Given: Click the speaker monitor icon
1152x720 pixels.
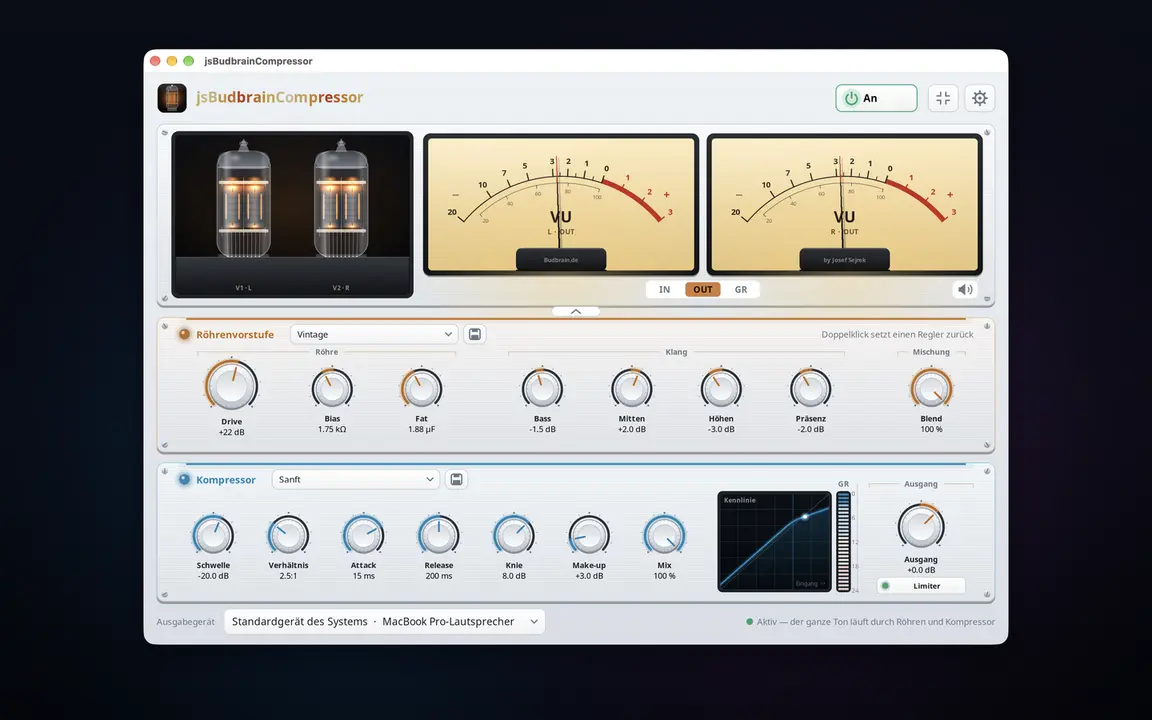Looking at the screenshot, I should pos(965,289).
